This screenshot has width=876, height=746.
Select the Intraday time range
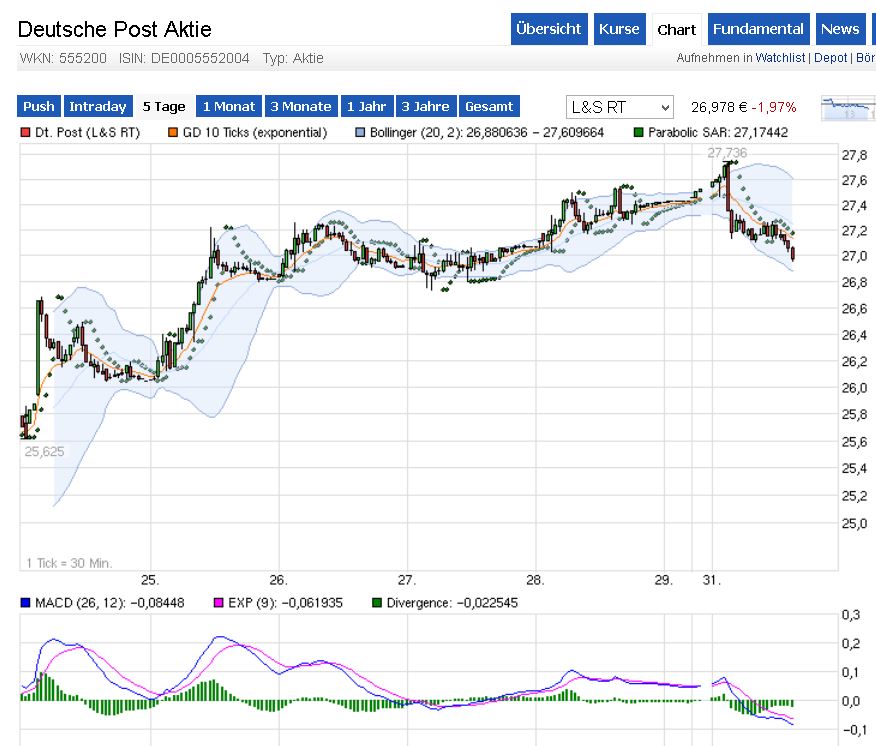pyautogui.click(x=98, y=106)
